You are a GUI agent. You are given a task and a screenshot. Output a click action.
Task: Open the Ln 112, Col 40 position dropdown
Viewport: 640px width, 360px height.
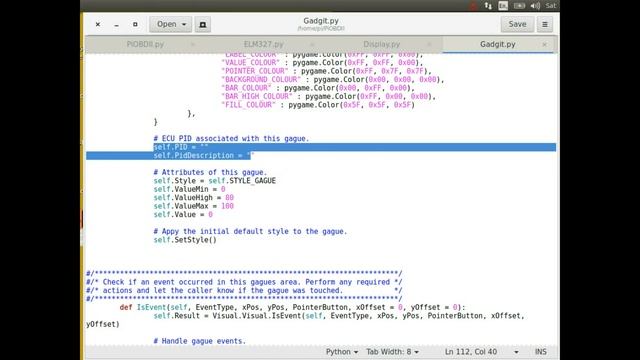point(482,352)
